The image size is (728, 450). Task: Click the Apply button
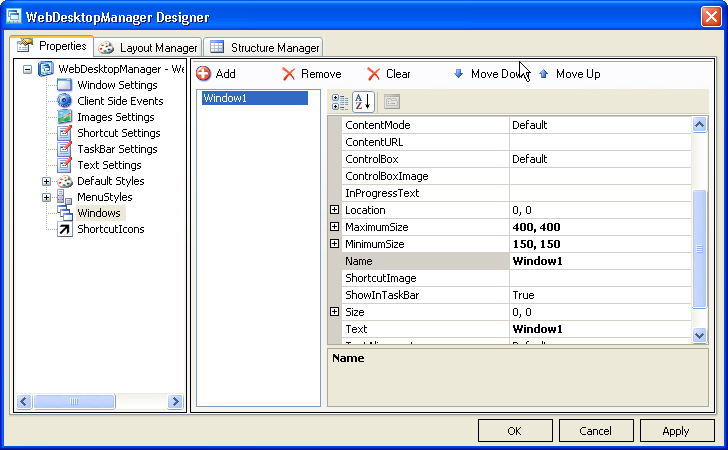pyautogui.click(x=675, y=431)
